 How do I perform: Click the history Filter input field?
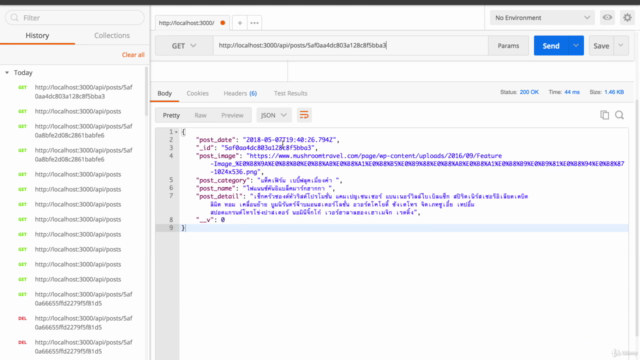[75, 18]
